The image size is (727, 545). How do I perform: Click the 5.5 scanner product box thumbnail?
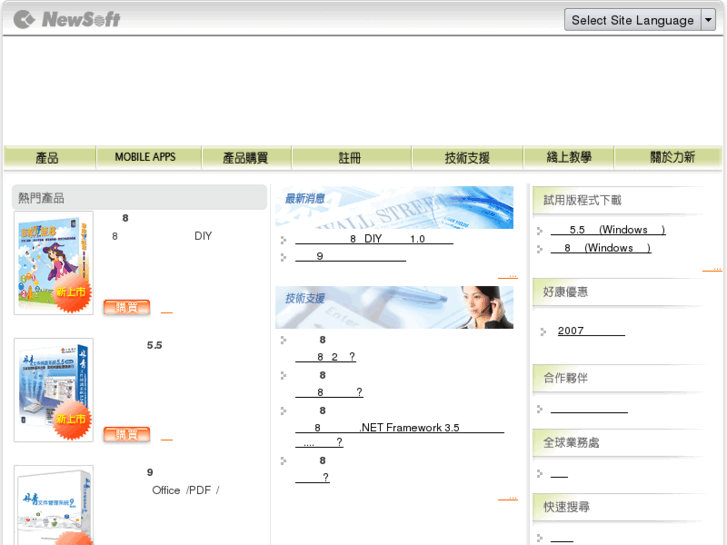point(54,390)
